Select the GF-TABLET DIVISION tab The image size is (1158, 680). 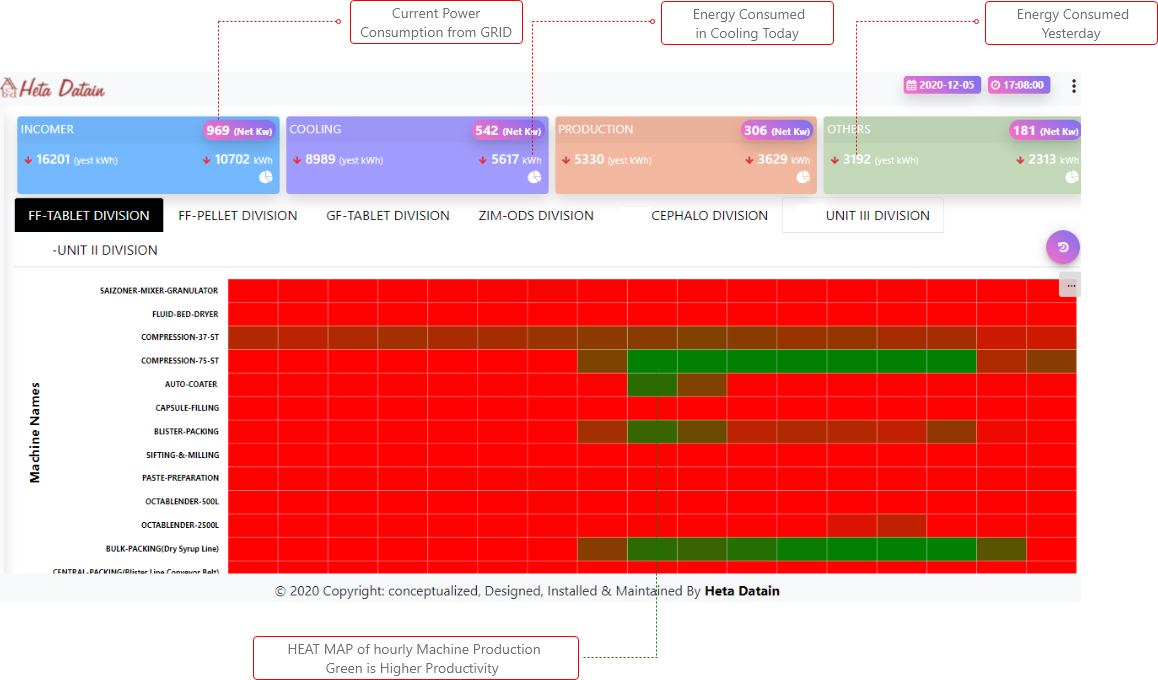[388, 215]
